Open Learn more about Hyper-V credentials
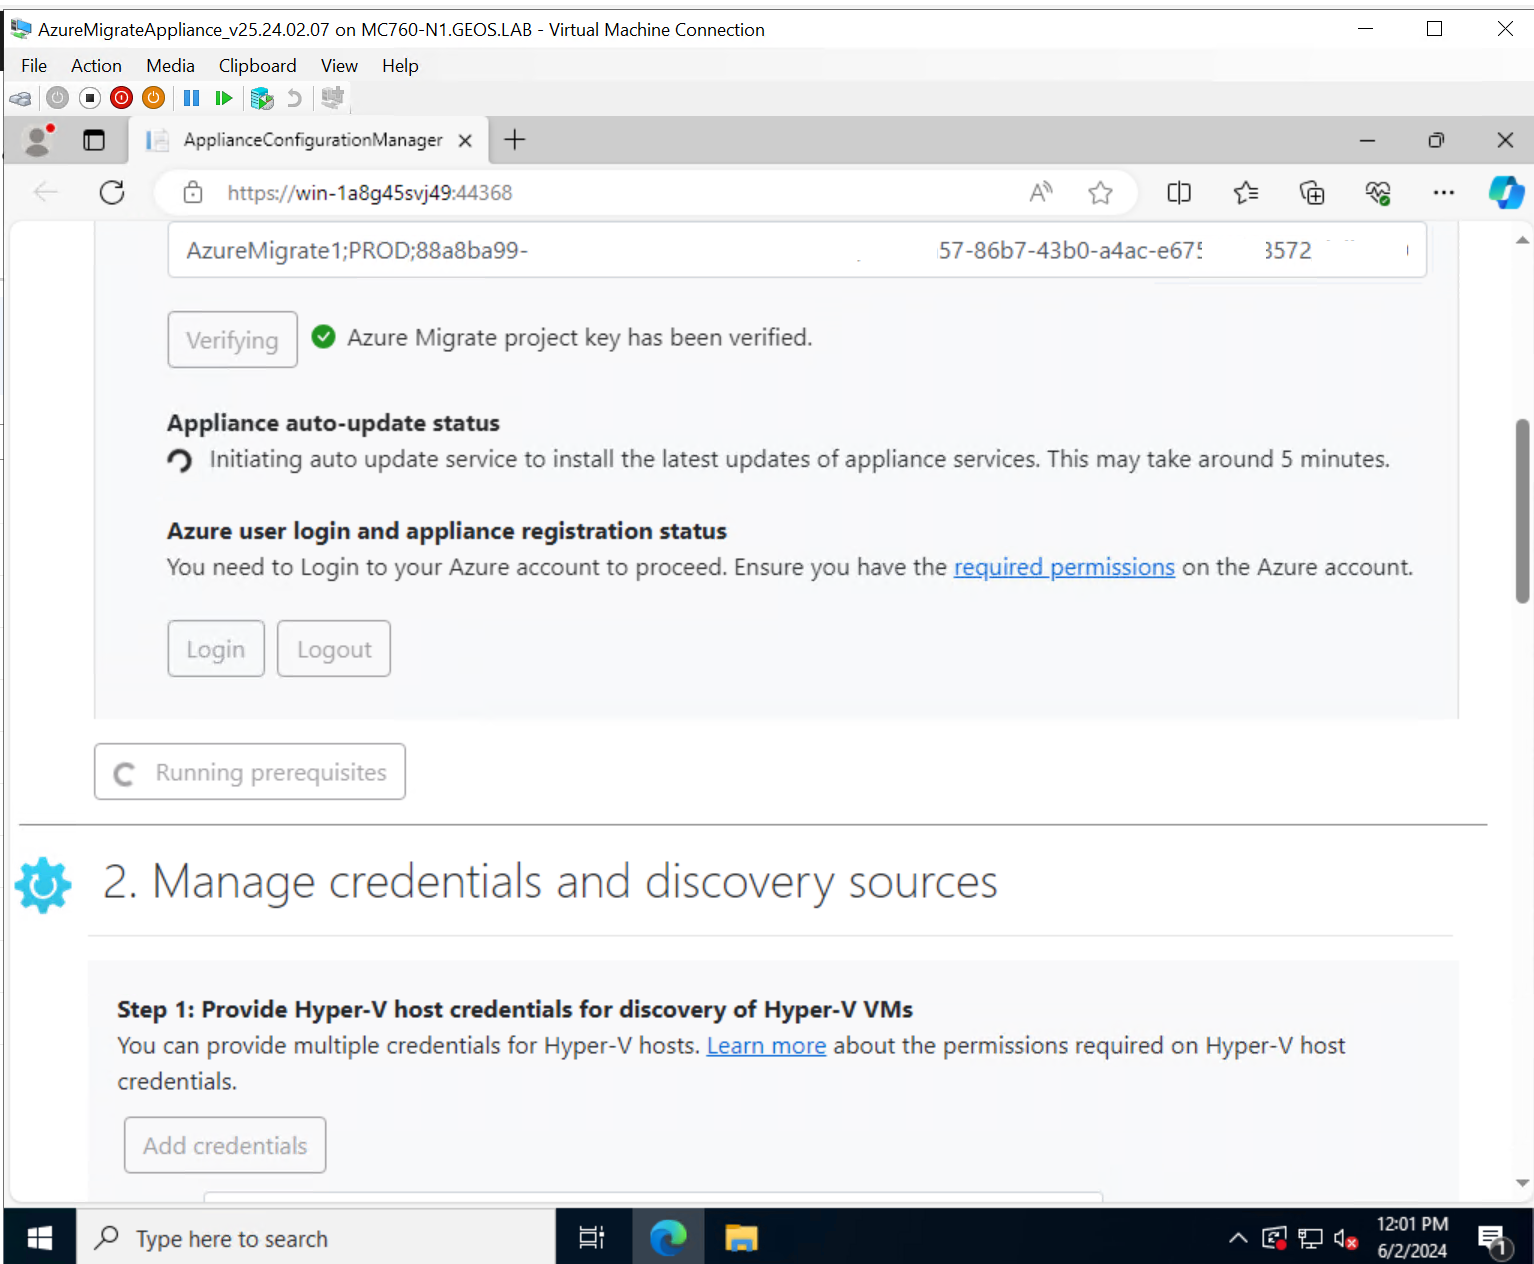1534x1264 pixels. tap(766, 1045)
